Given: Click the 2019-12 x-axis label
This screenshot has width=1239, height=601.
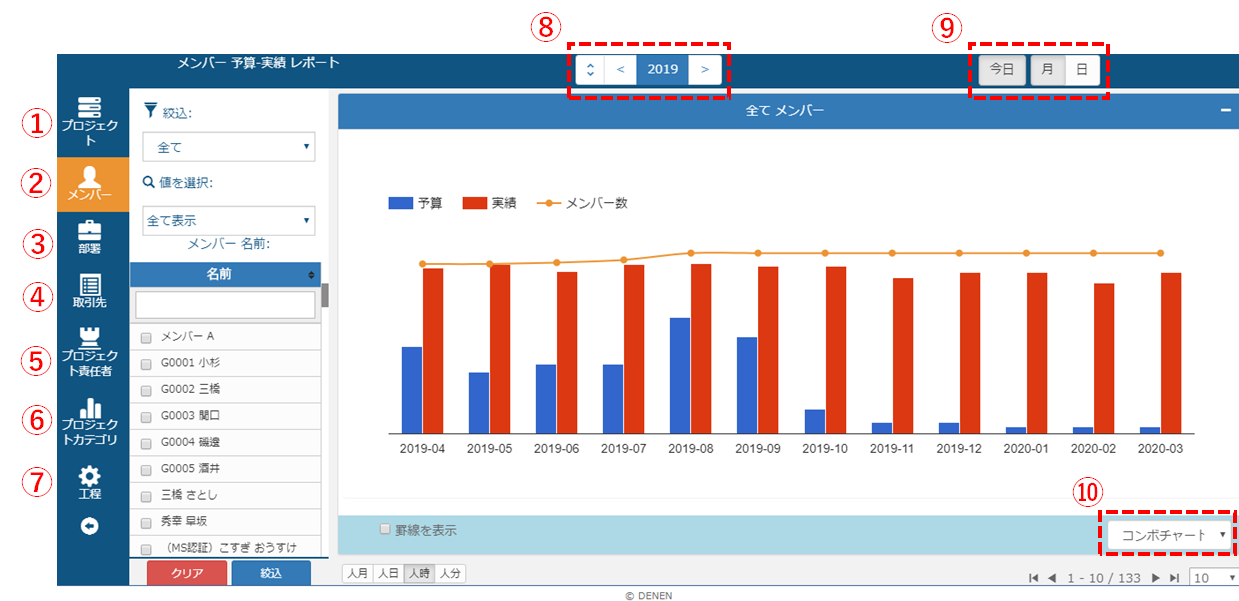Looking at the screenshot, I should 960,449.
